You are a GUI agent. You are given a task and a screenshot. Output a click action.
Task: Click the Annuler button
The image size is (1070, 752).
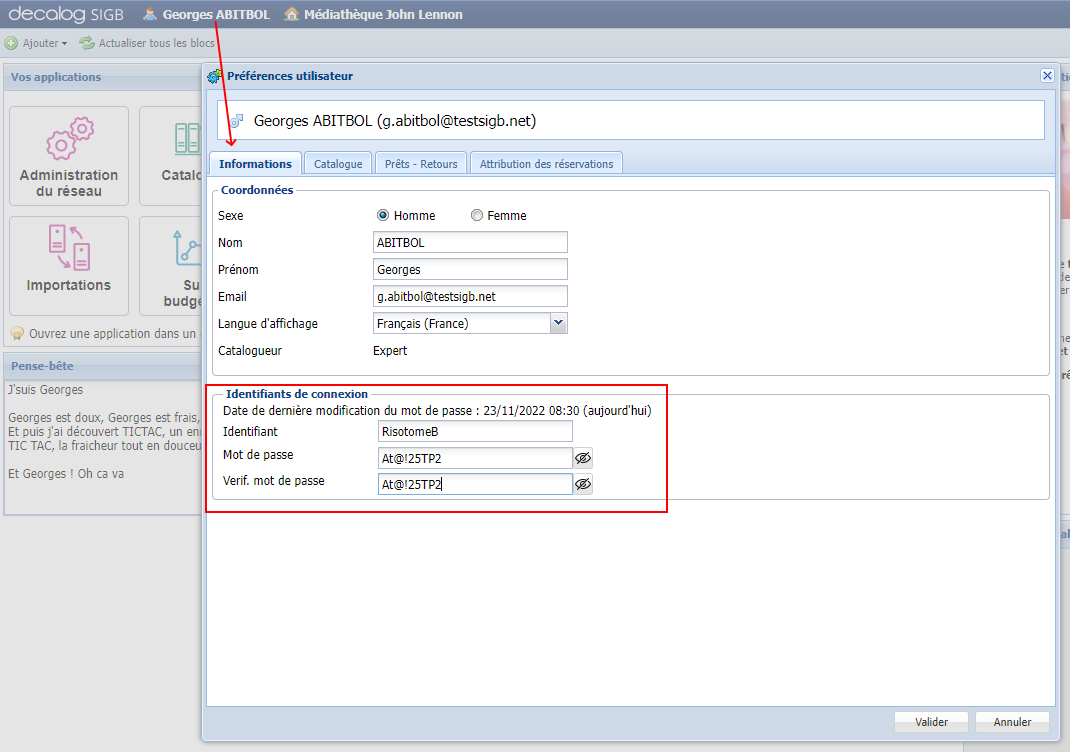pos(1012,722)
